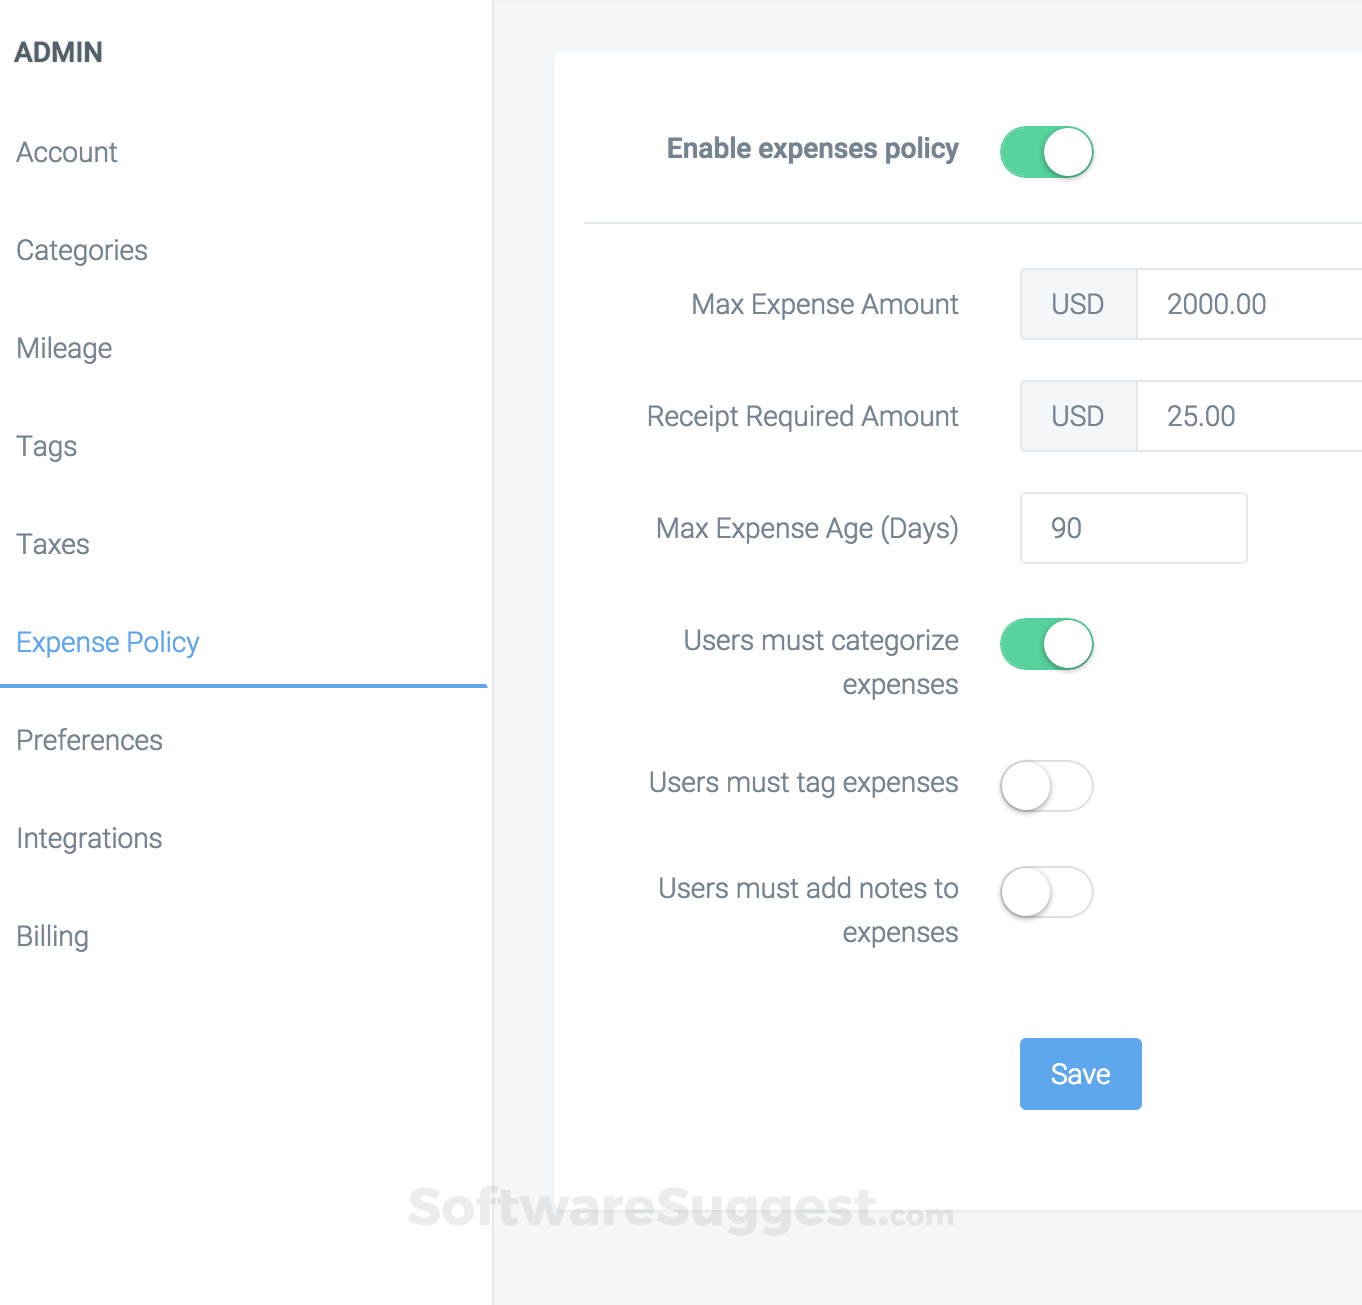
Task: Switch to the Taxes settings section
Action: 52,544
